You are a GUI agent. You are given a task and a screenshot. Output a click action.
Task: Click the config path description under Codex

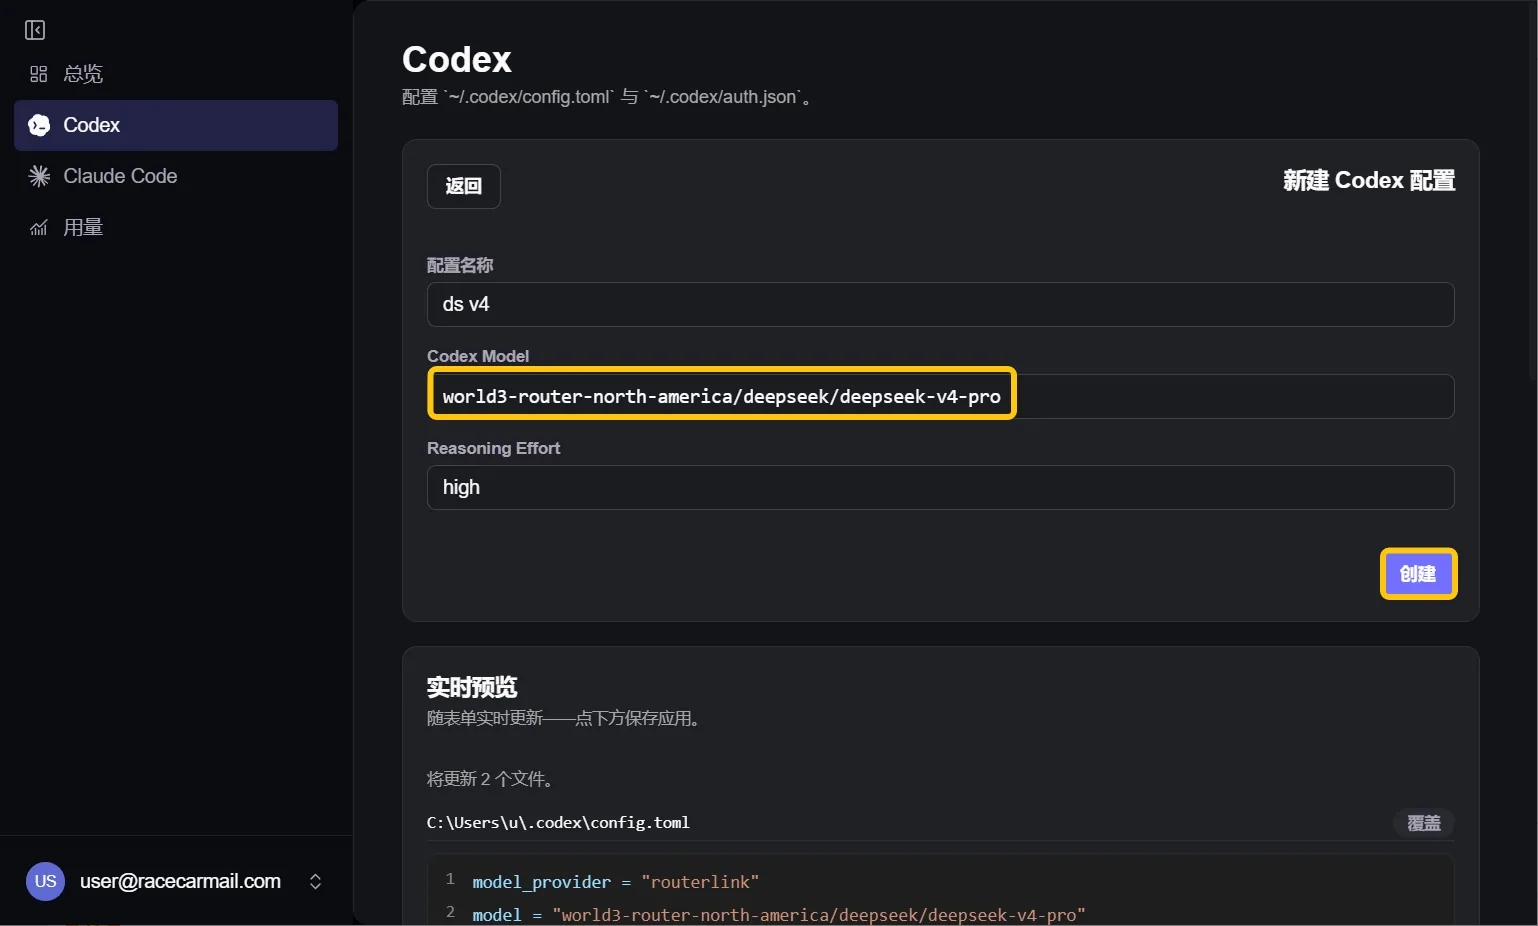pyautogui.click(x=607, y=97)
